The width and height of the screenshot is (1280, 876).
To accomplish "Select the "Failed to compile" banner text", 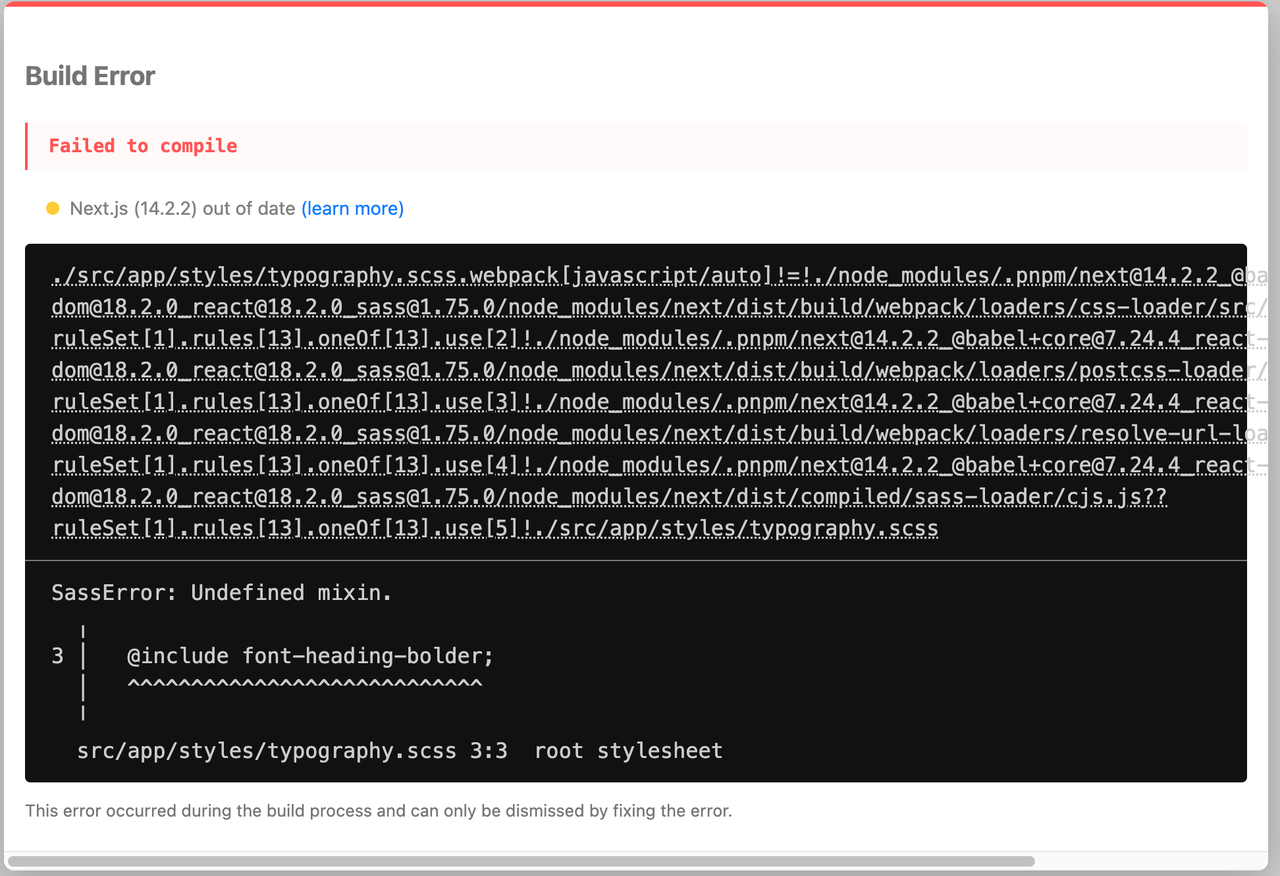I will [x=143, y=146].
